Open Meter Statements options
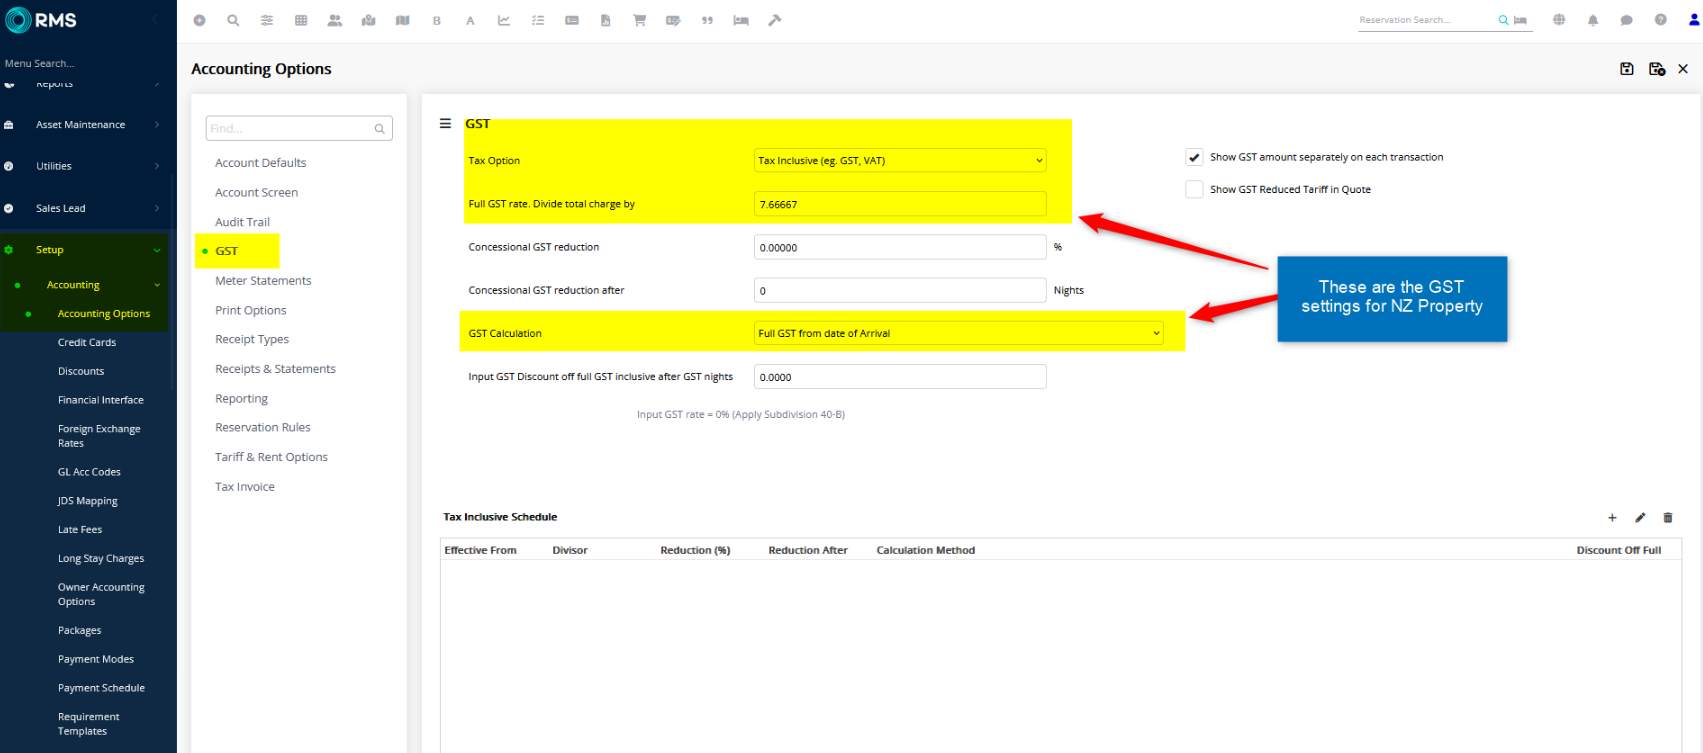Image resolution: width=1703 pixels, height=753 pixels. pyautogui.click(x=263, y=281)
